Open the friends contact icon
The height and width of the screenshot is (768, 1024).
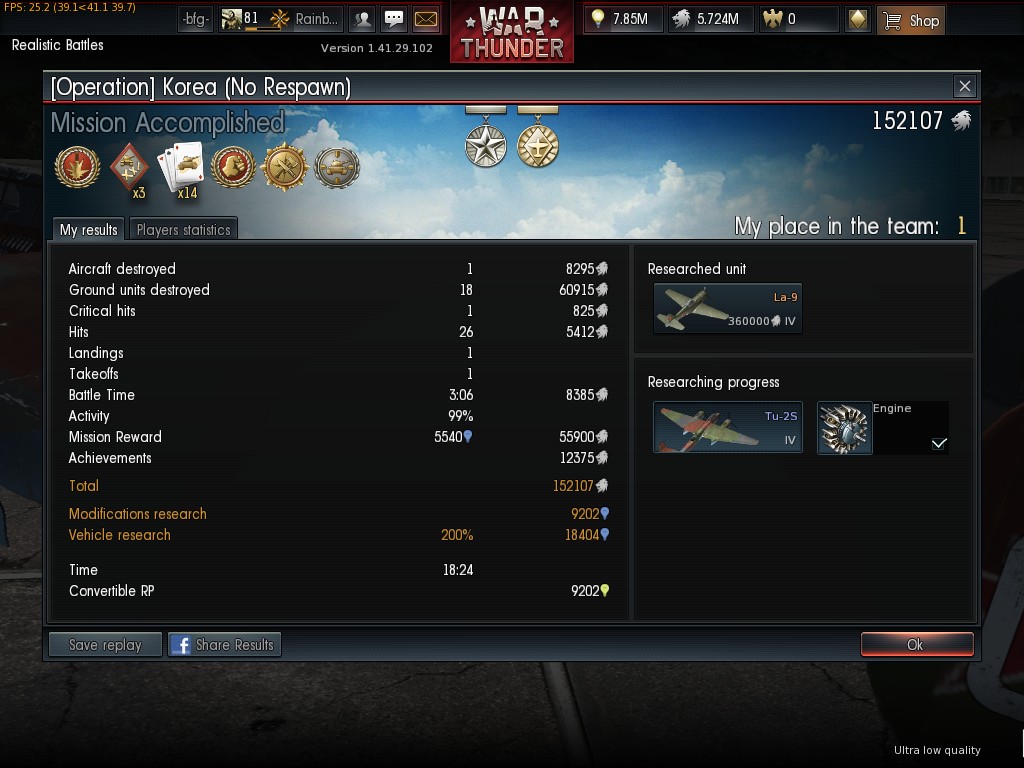click(362, 20)
